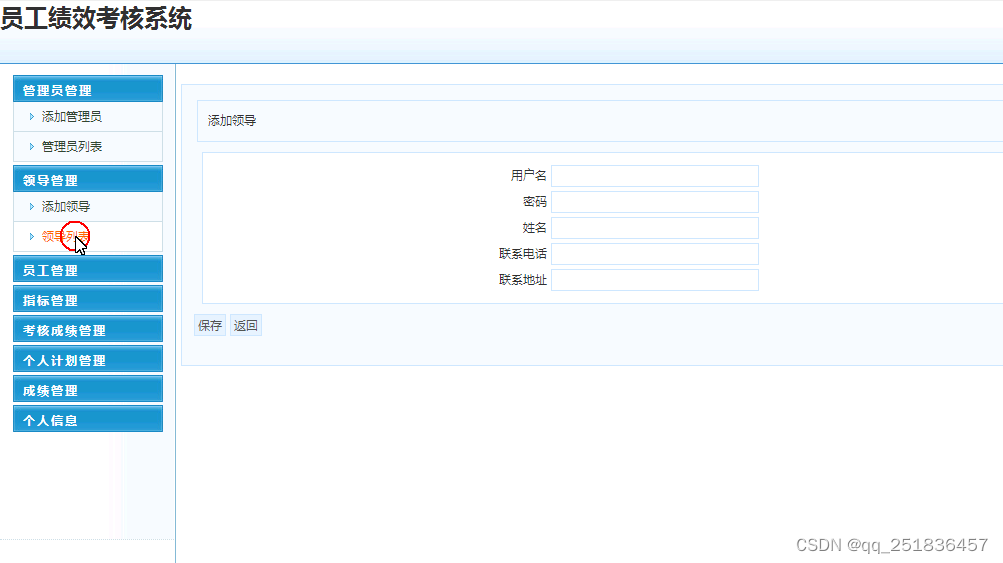Viewport: 1003px width, 563px height.
Task: Focus the 联系电话 input field
Action: [x=655, y=254]
